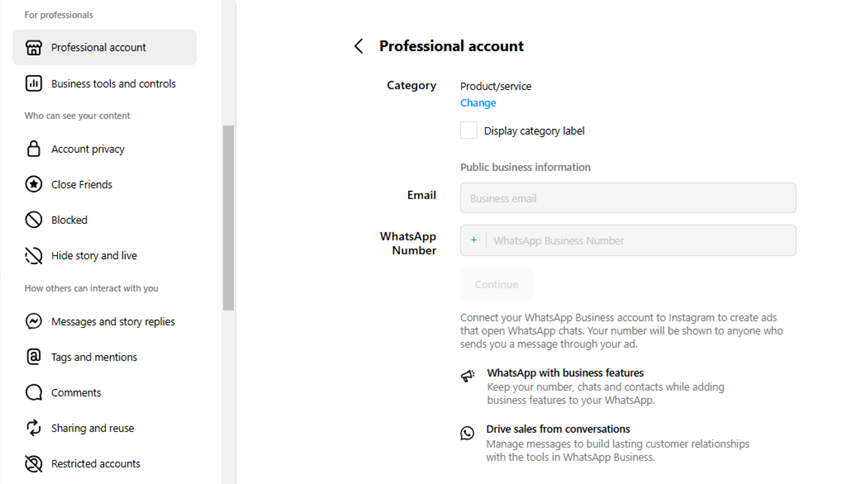Click the Comments speech bubble icon

click(34, 392)
